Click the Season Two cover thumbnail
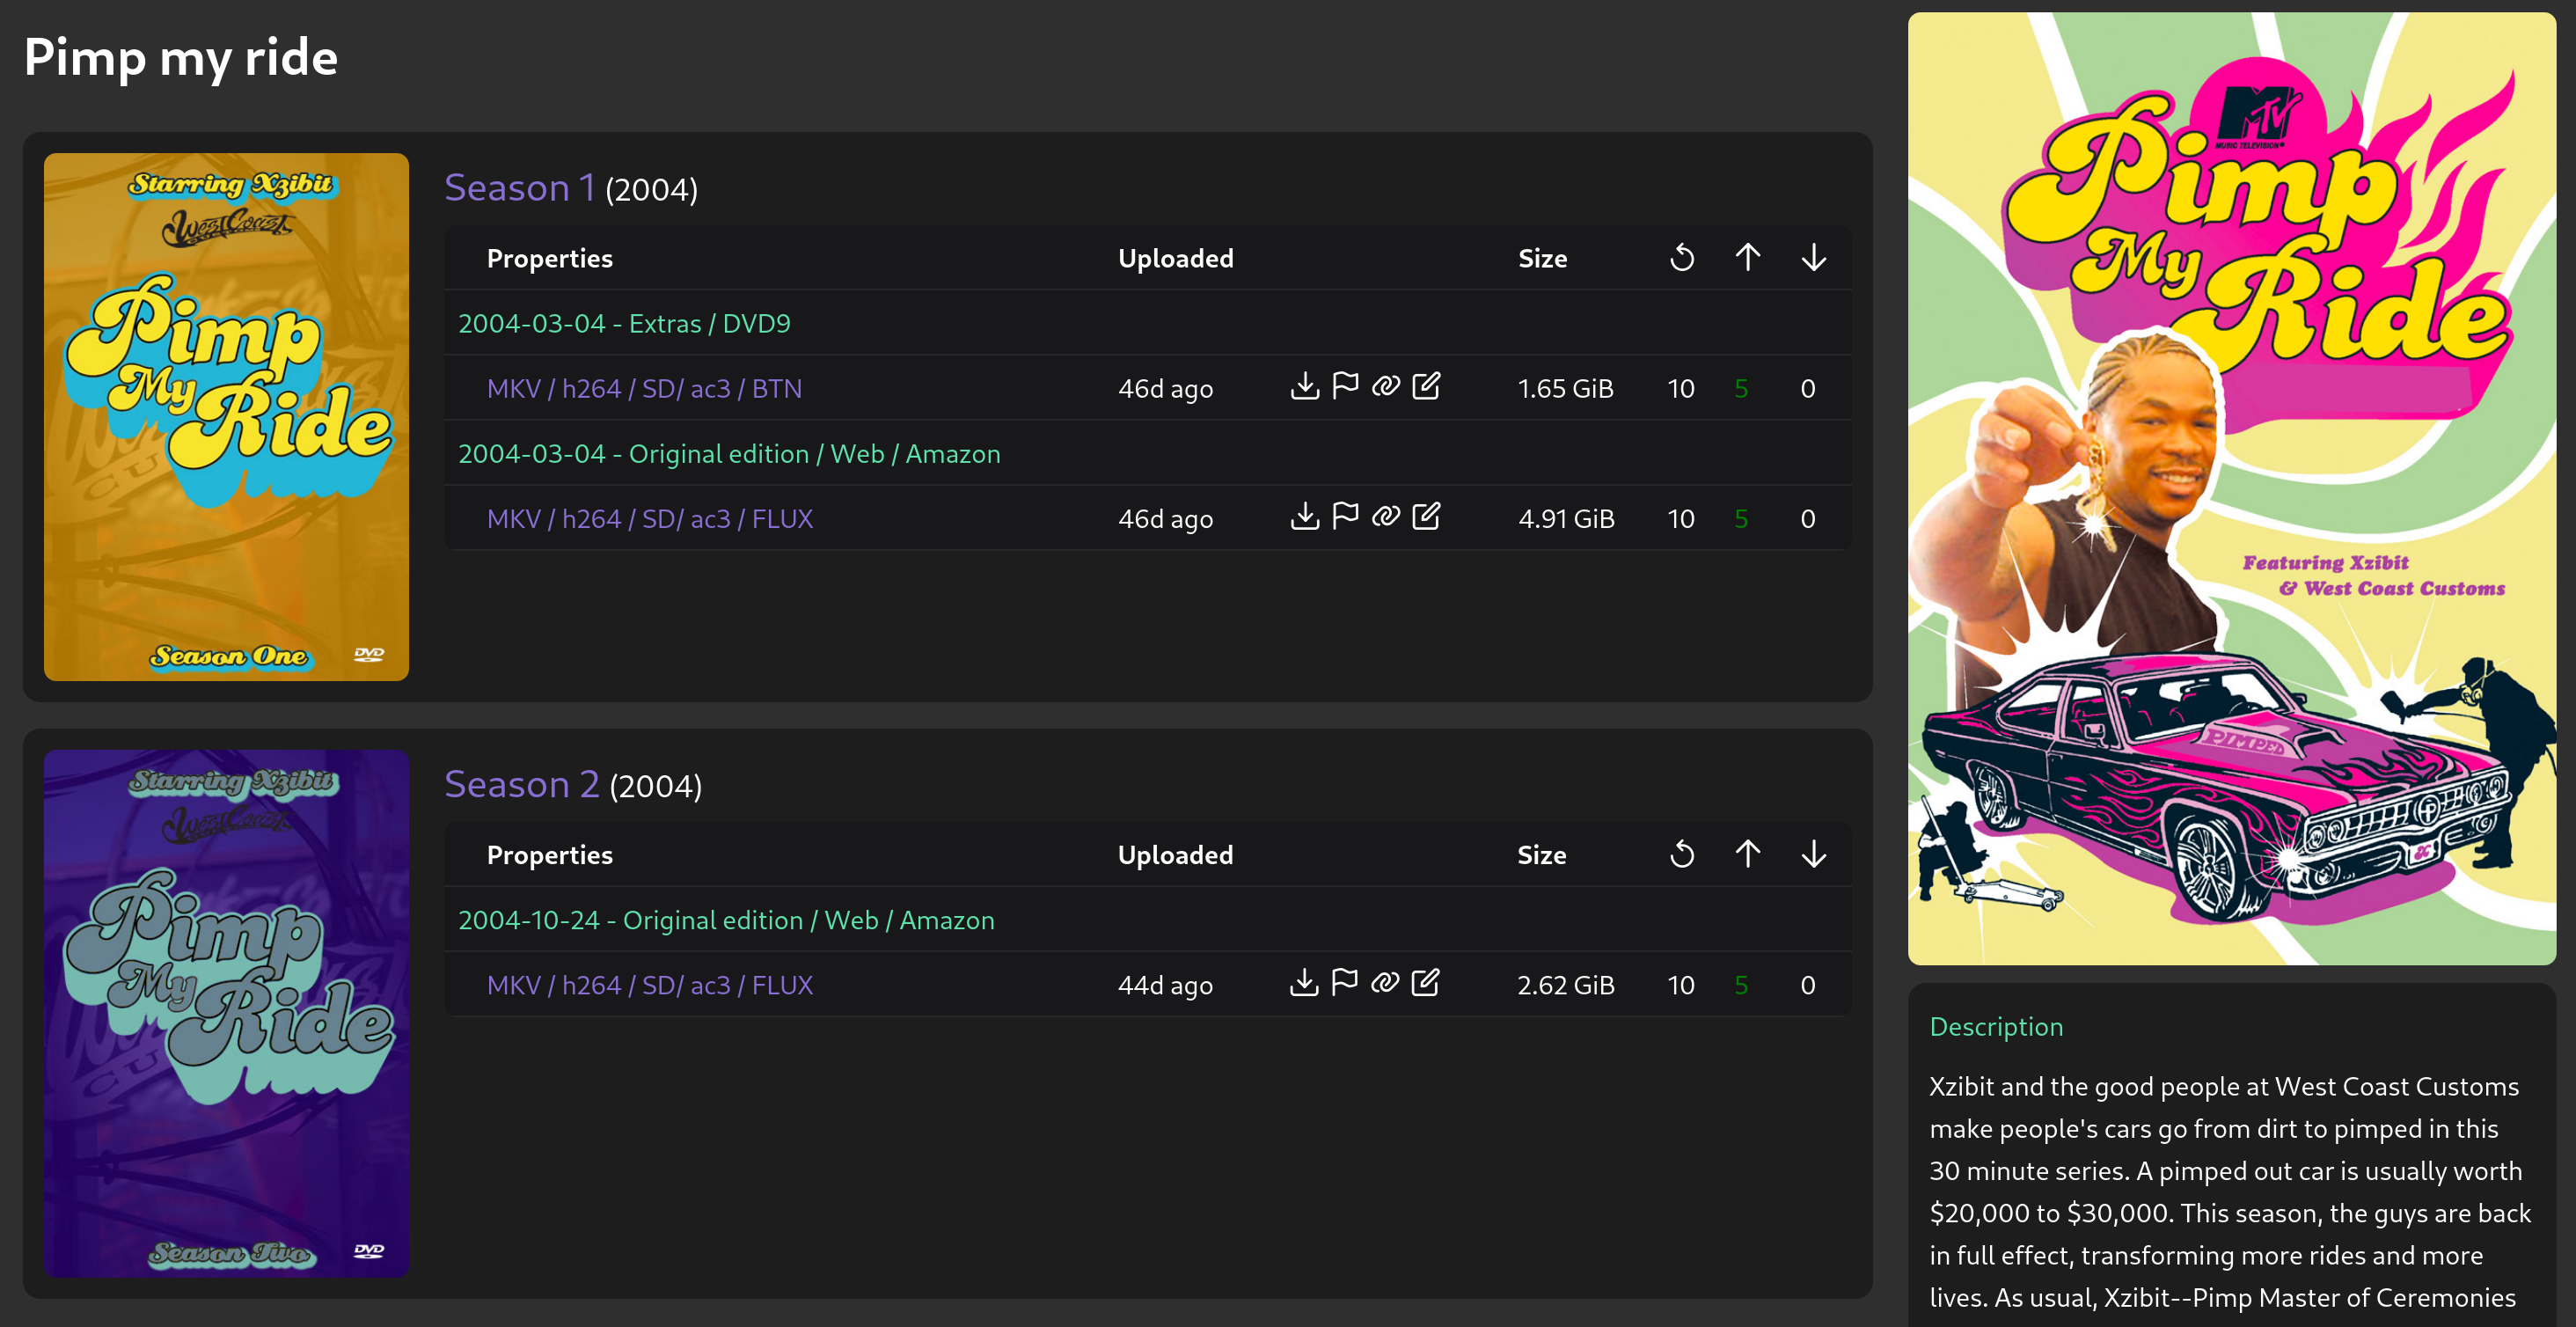This screenshot has height=1327, width=2576. (x=226, y=1013)
